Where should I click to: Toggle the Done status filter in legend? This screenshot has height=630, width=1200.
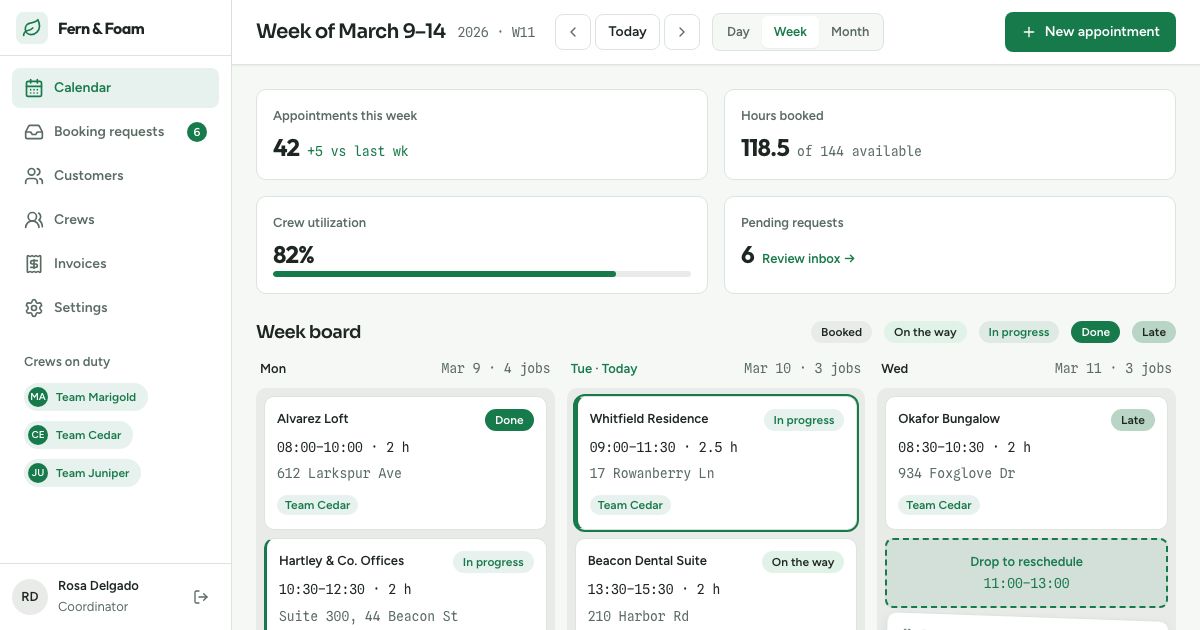coord(1095,333)
